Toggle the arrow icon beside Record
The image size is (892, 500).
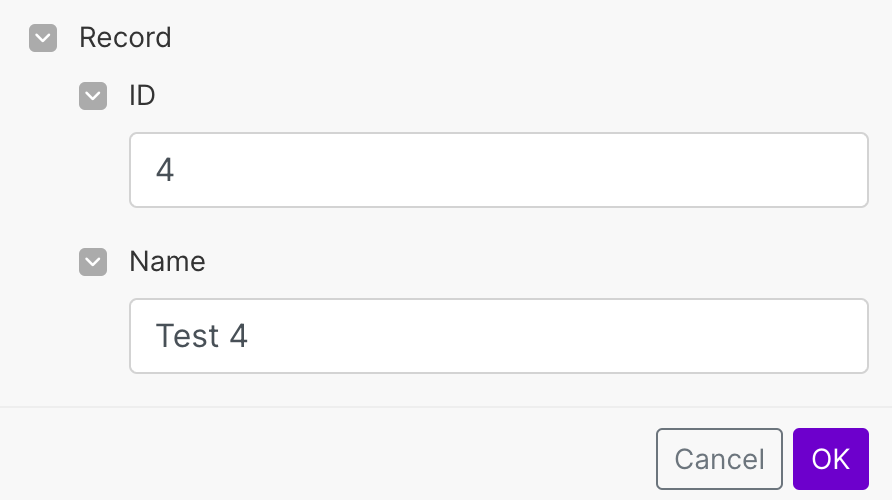pos(43,38)
